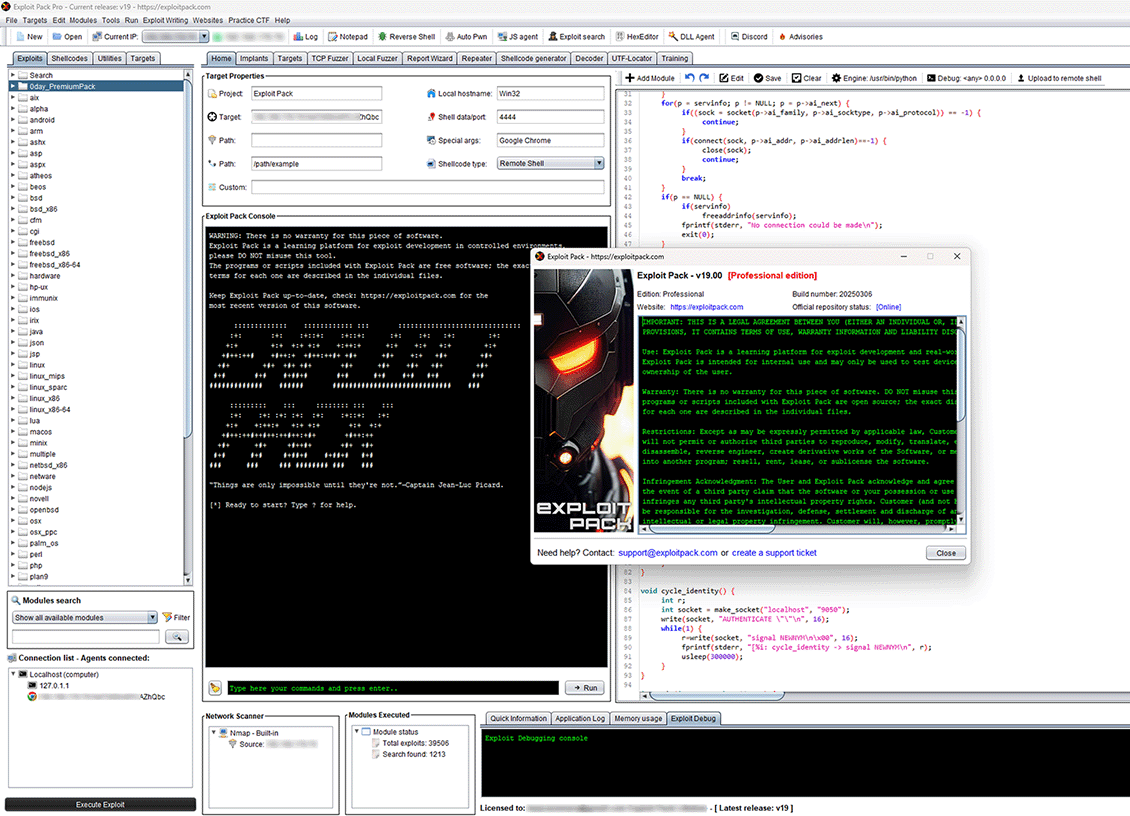Viewport: 1130px width, 816px height.
Task: Switch to the Shellcode generator tab
Action: 534,59
